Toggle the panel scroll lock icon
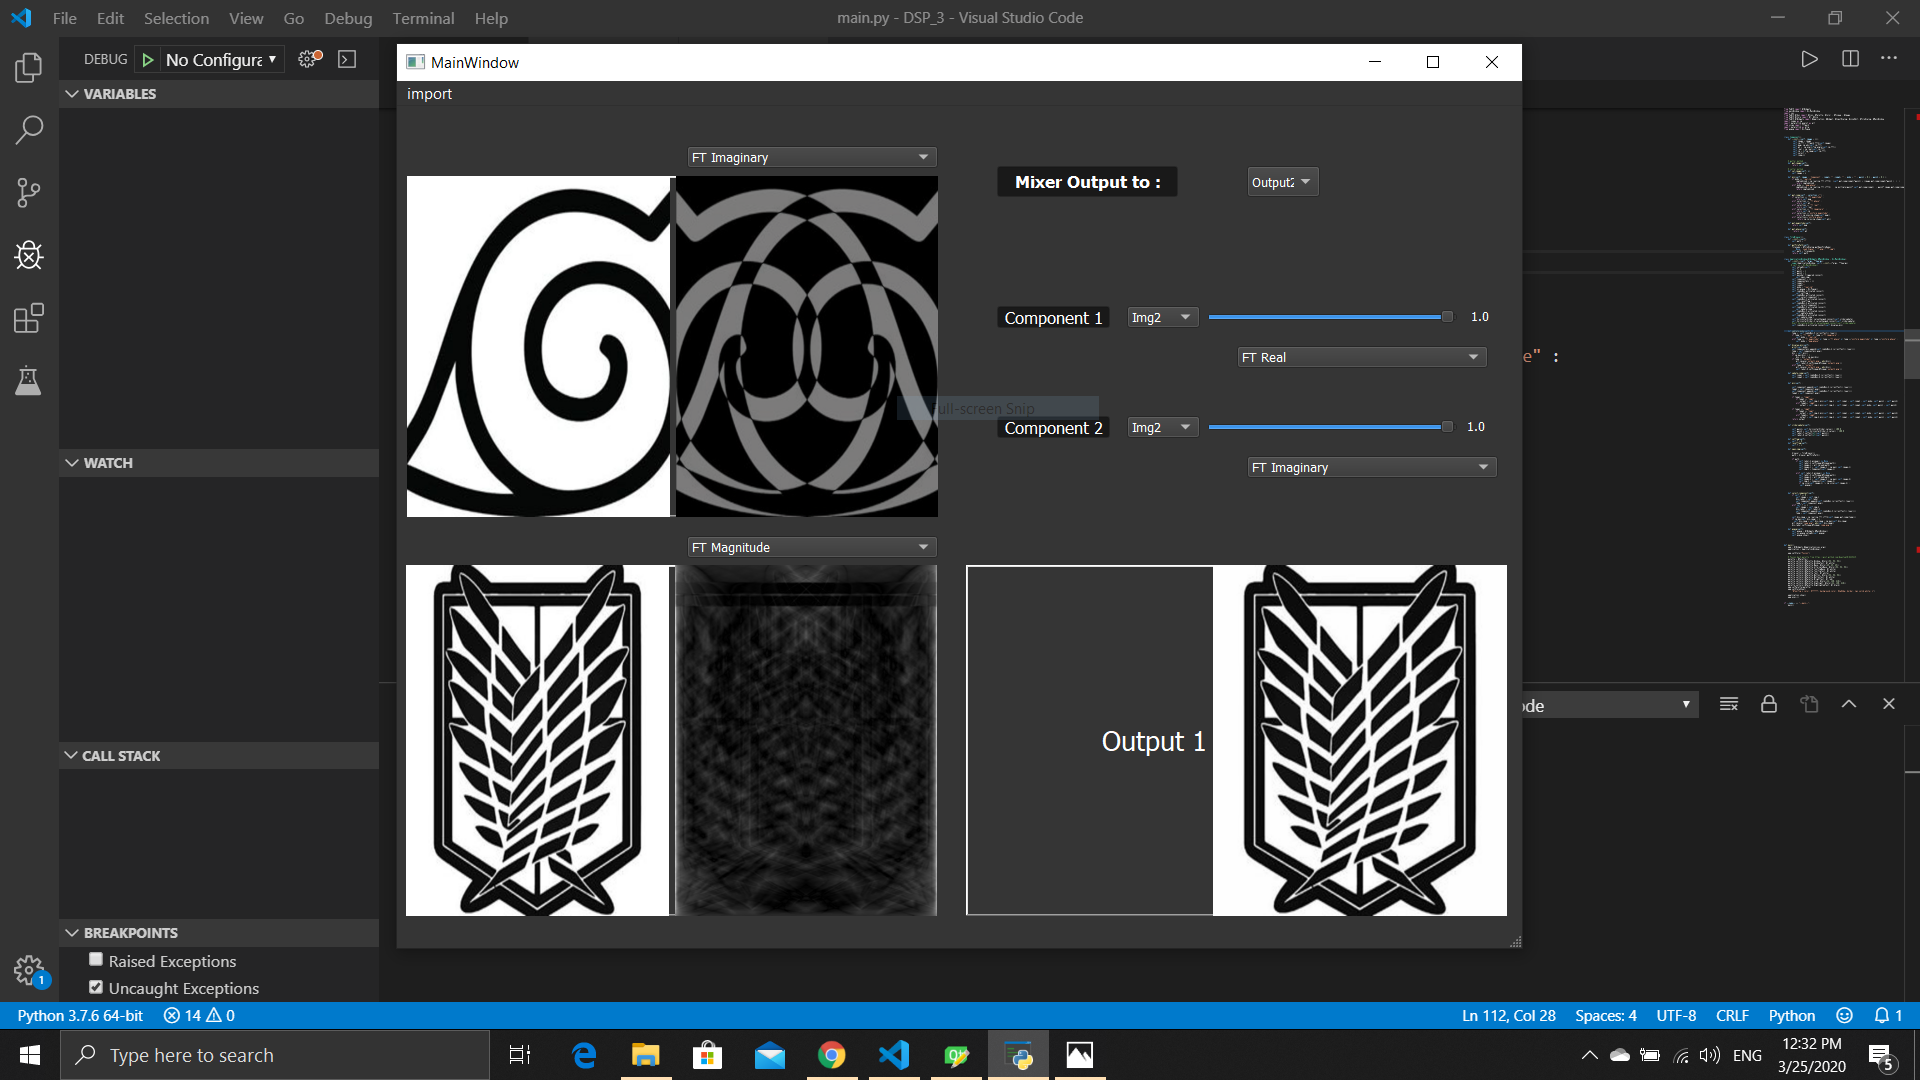Screen dimensions: 1920x1080 1768,704
